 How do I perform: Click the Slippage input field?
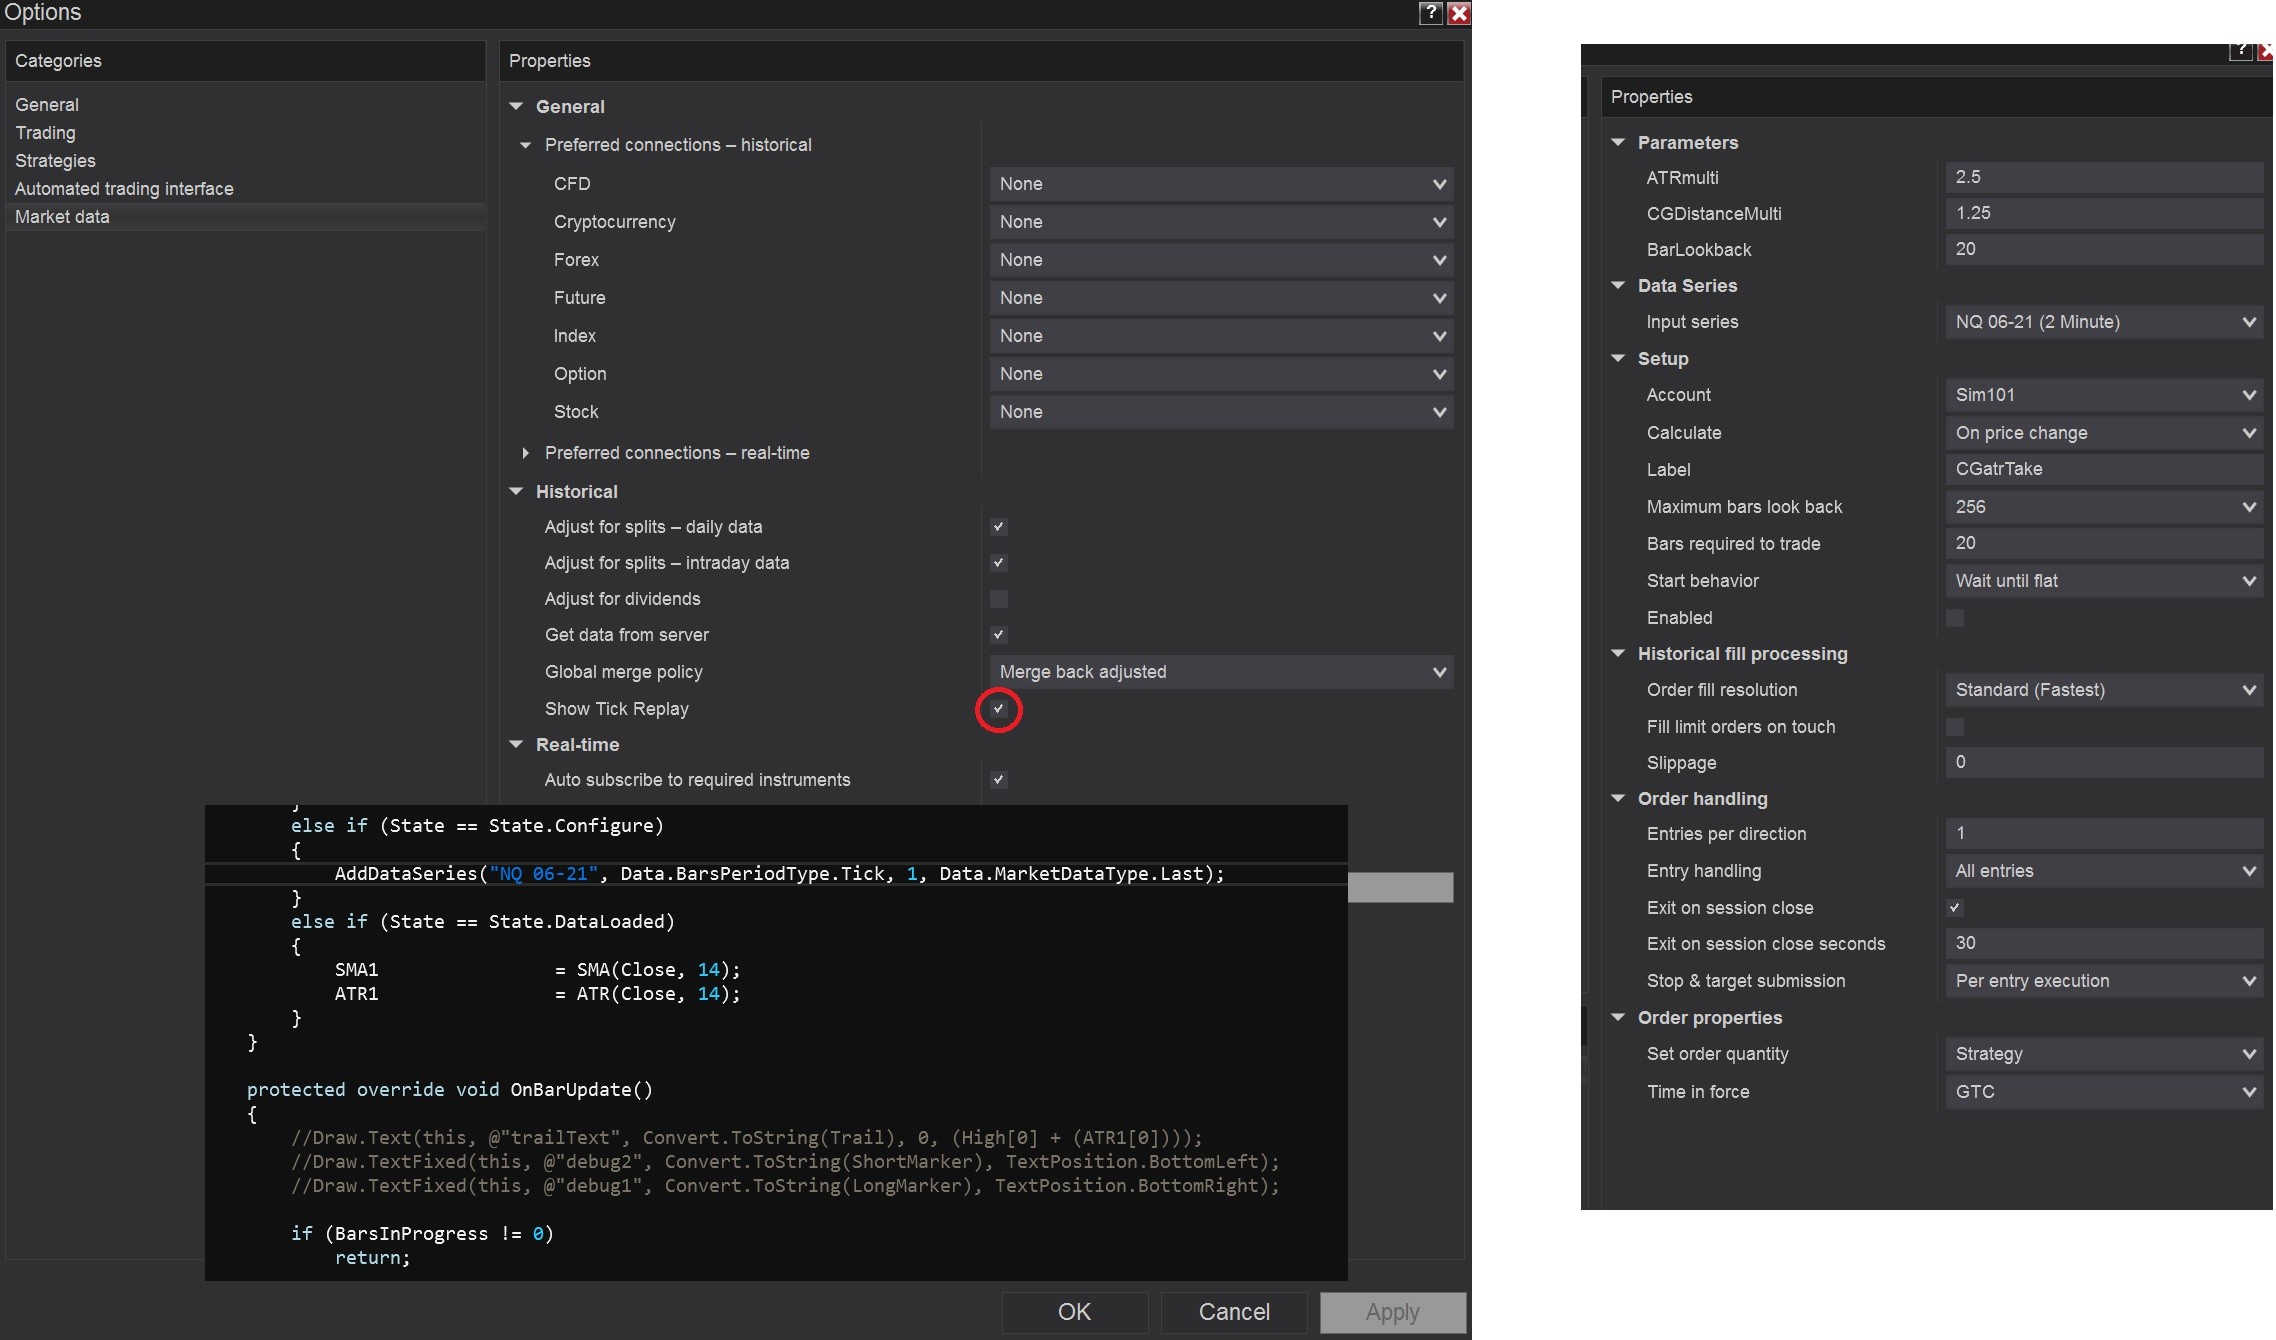tap(2104, 762)
